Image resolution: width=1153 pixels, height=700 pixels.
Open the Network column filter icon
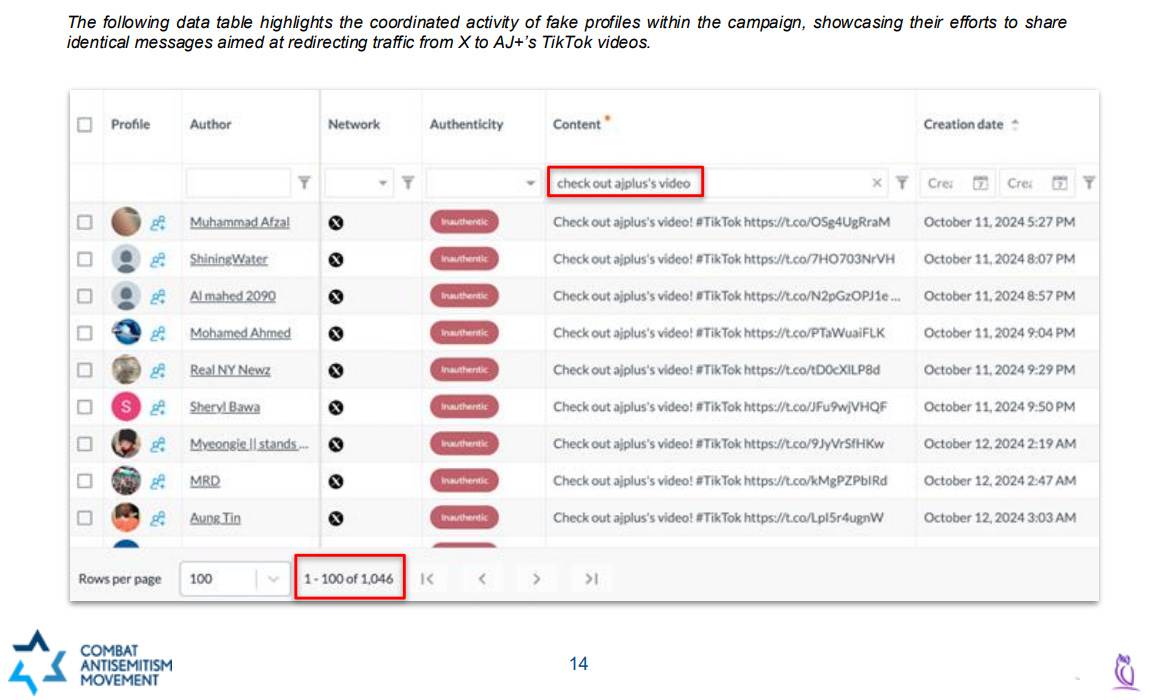[408, 182]
